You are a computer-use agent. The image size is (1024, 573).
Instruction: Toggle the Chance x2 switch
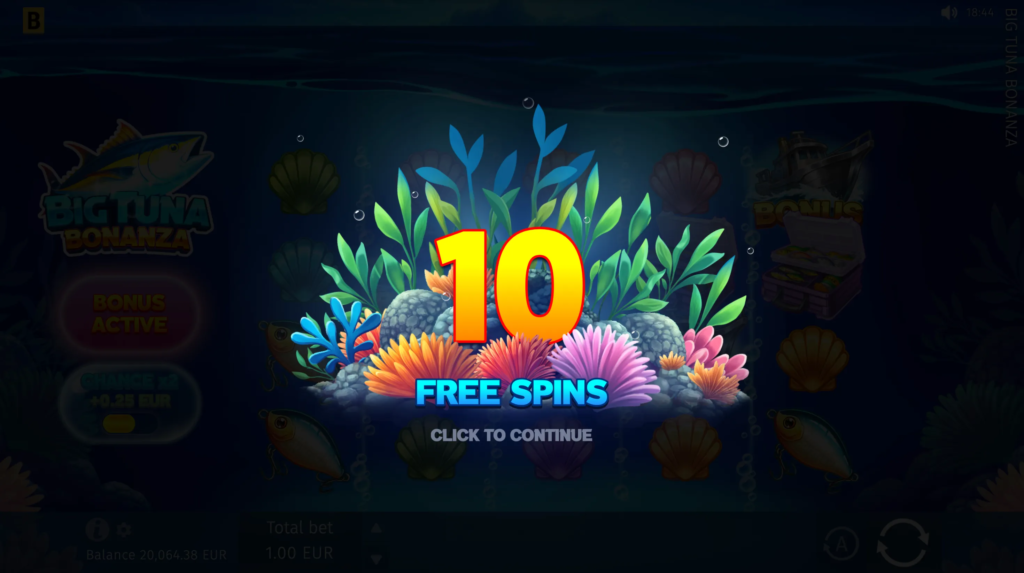pos(129,424)
